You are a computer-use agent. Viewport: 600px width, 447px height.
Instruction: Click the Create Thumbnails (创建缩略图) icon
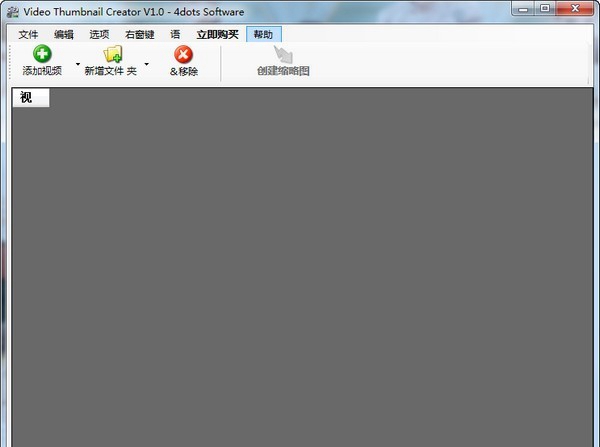(283, 54)
